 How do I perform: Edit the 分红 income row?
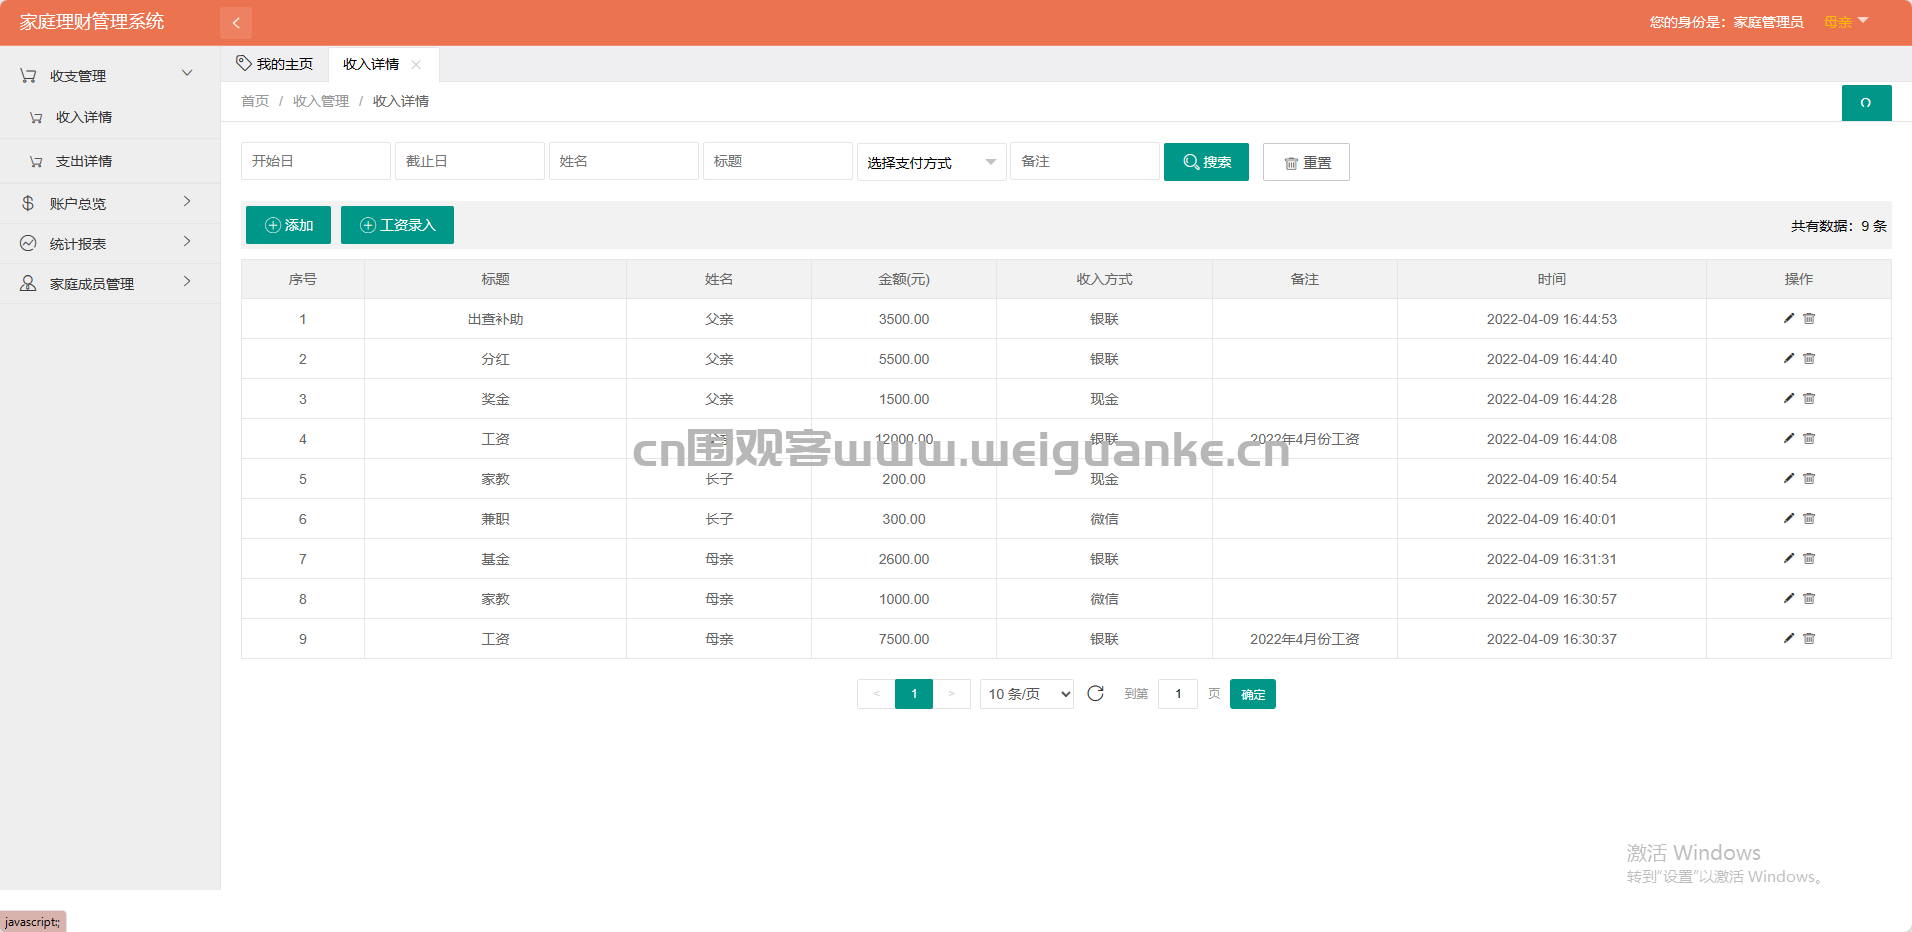pyautogui.click(x=1789, y=358)
